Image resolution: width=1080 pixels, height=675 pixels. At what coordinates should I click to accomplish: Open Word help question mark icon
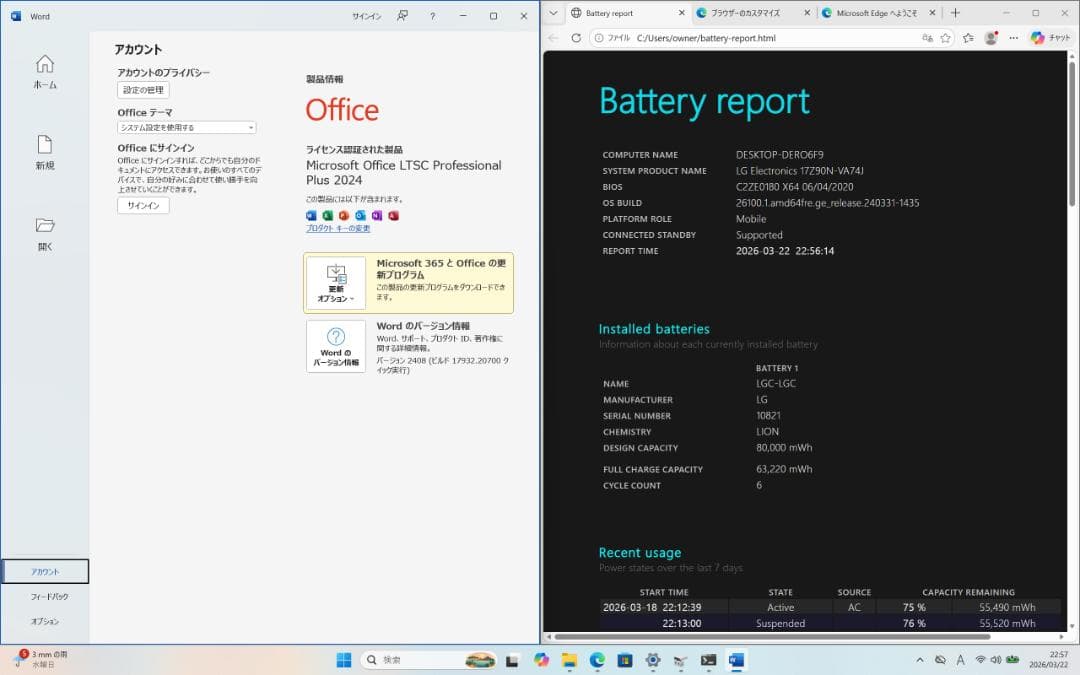(433, 16)
